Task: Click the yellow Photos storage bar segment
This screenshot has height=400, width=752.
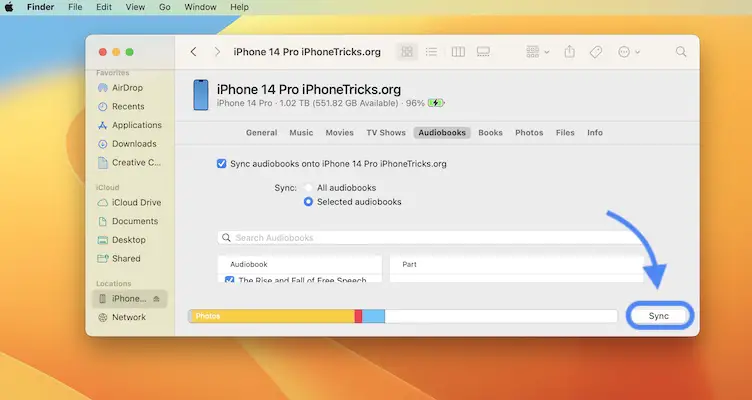Action: [x=270, y=316]
